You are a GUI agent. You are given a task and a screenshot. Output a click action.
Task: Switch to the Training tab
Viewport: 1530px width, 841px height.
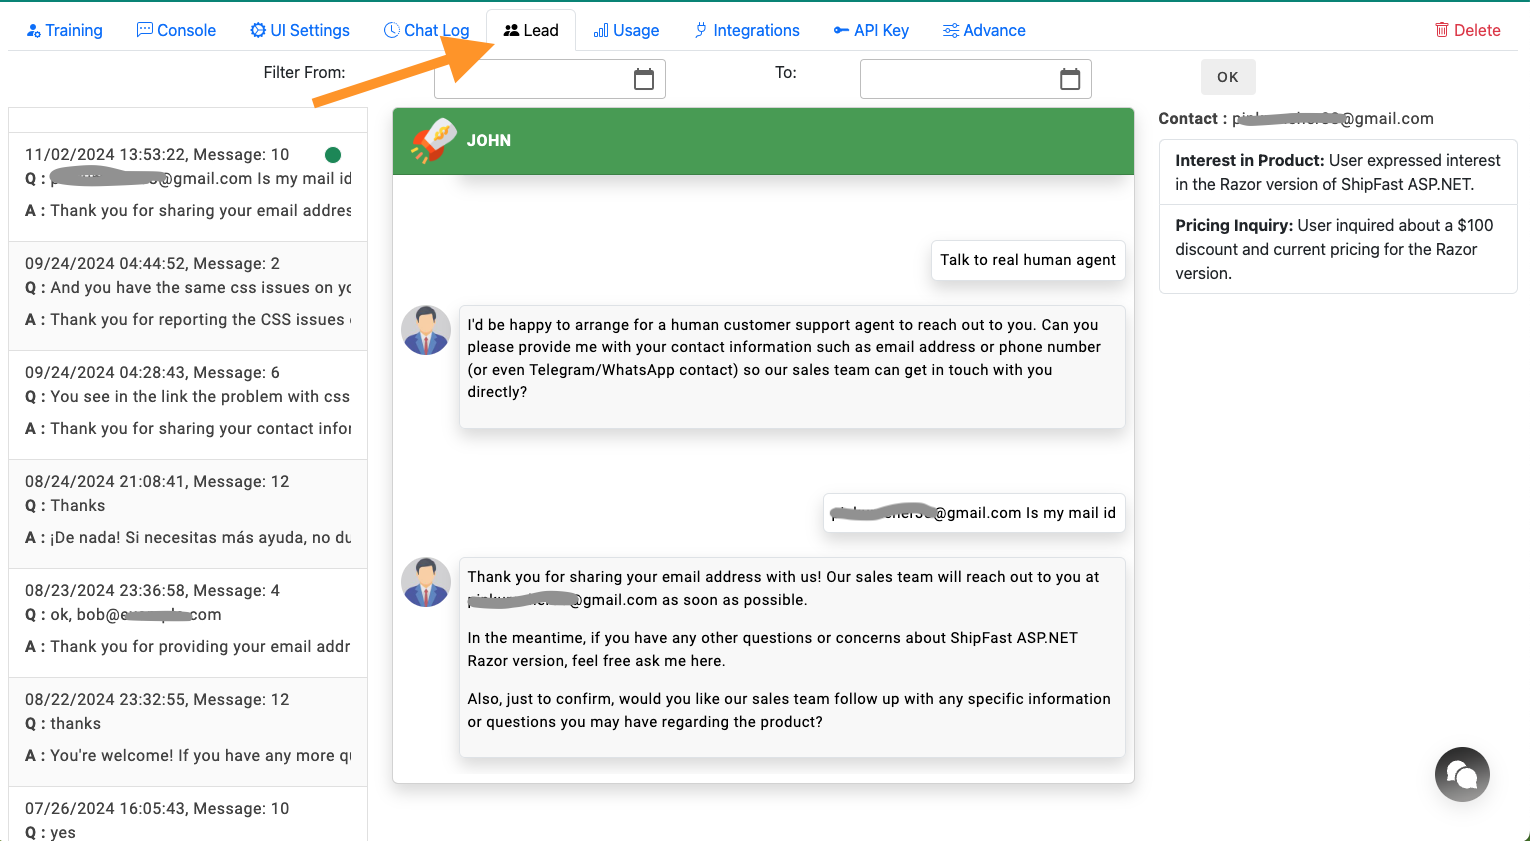[65, 30]
